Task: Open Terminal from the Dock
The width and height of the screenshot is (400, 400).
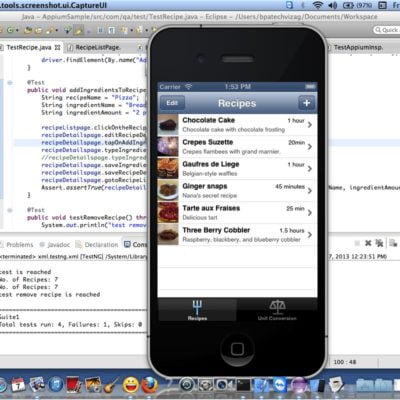Action: point(243,385)
